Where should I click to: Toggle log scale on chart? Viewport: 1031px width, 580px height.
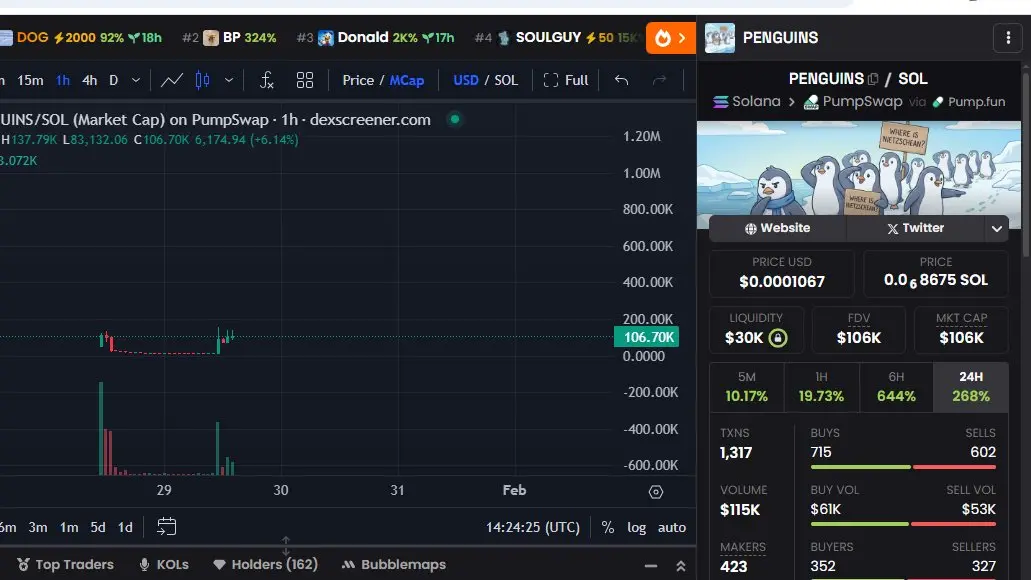tap(636, 527)
